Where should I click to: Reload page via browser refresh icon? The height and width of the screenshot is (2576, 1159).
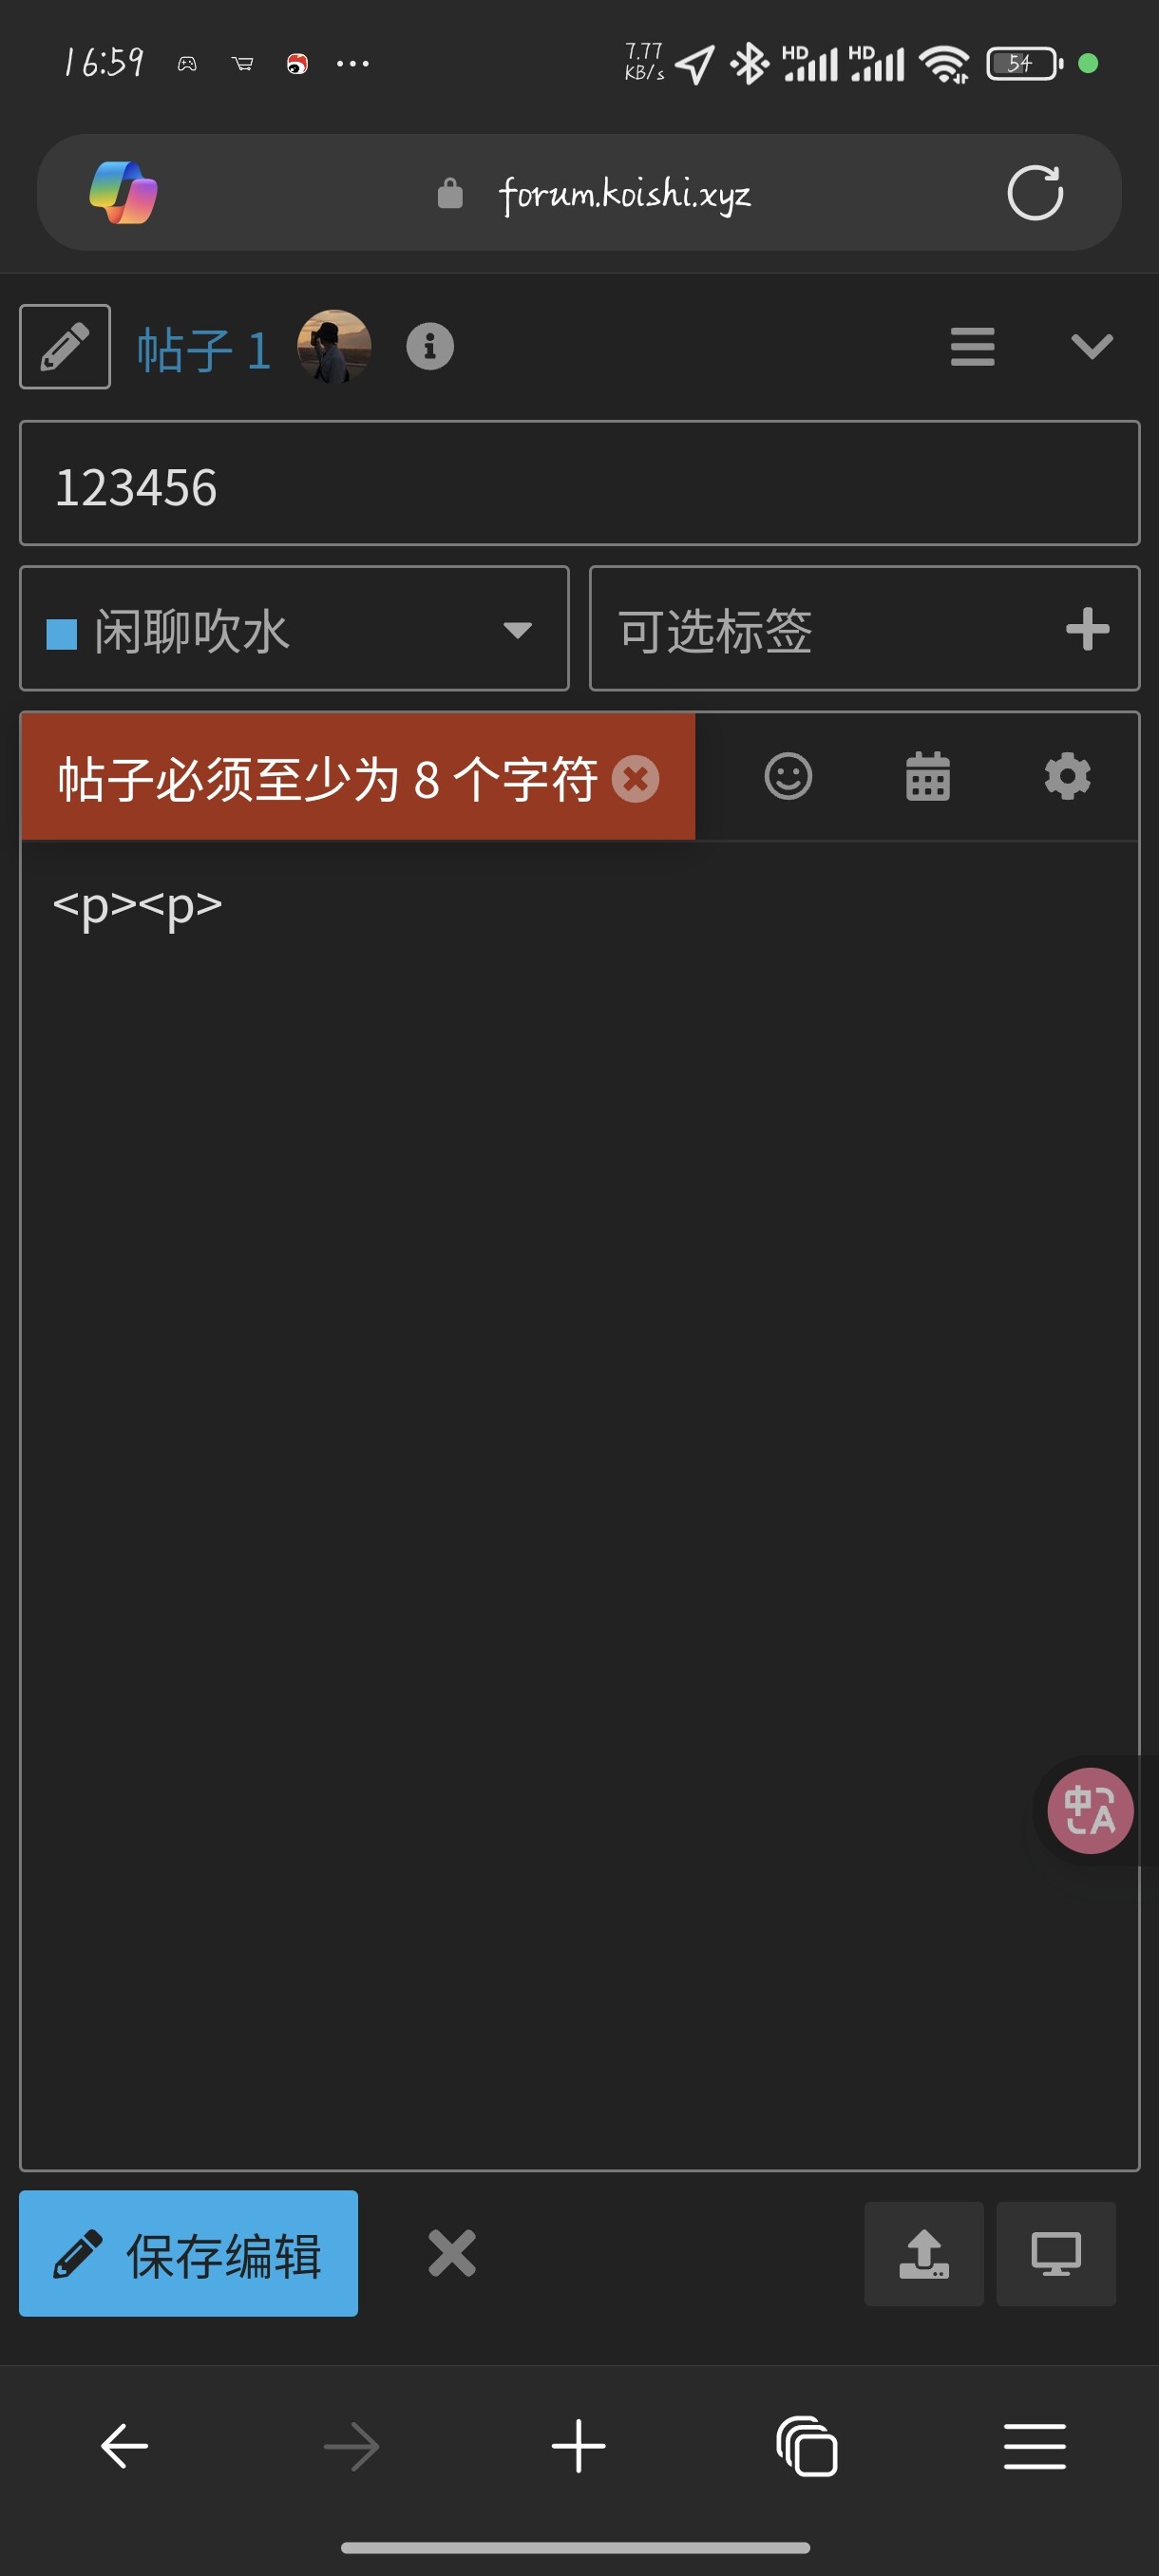1034,193
